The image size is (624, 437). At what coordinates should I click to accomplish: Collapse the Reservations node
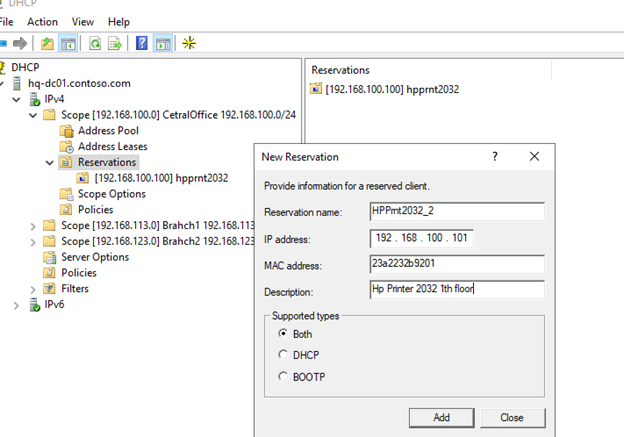tap(49, 163)
